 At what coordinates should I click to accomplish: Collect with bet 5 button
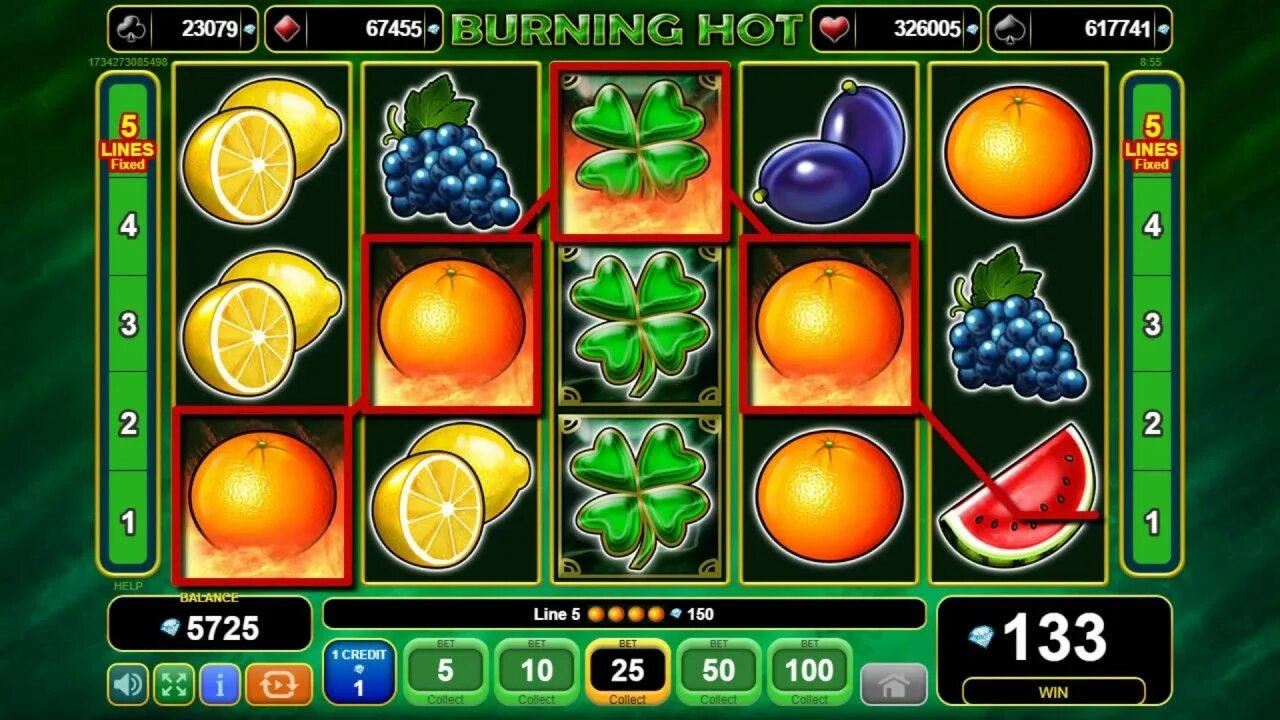tap(446, 672)
